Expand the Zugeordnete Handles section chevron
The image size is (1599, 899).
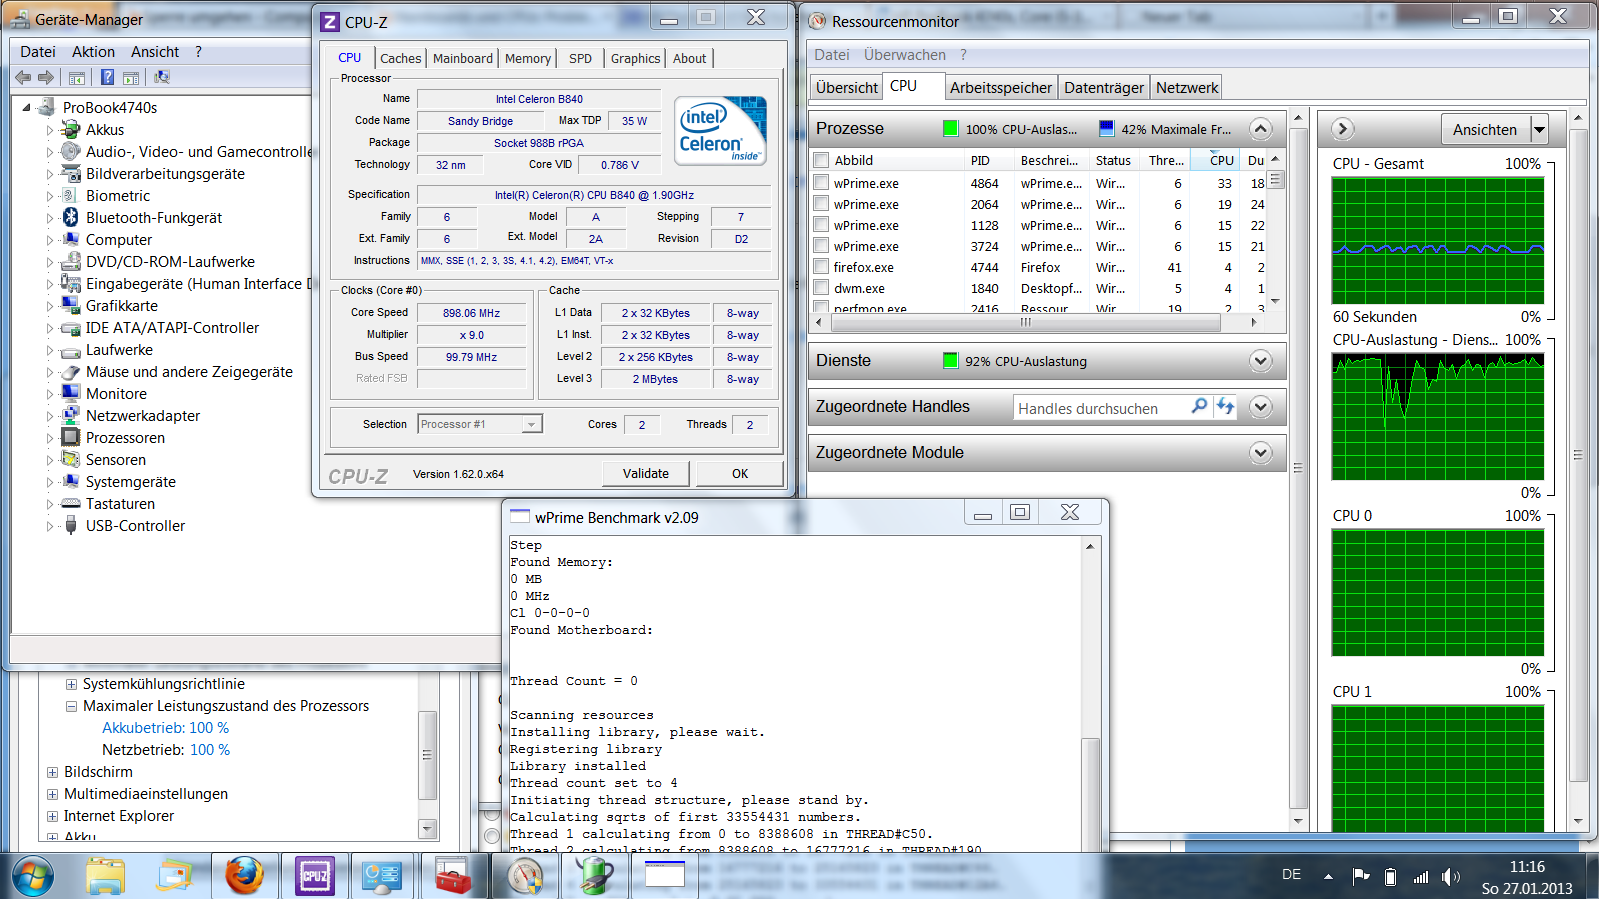[x=1261, y=406]
